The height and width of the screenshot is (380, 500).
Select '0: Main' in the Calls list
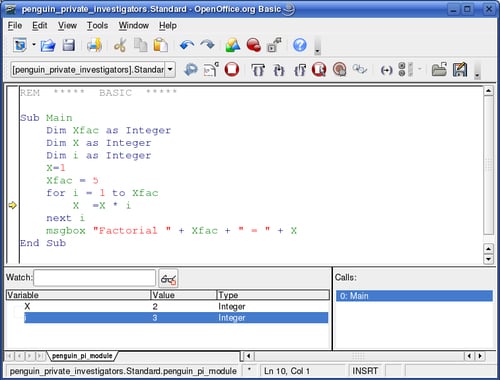(x=414, y=296)
